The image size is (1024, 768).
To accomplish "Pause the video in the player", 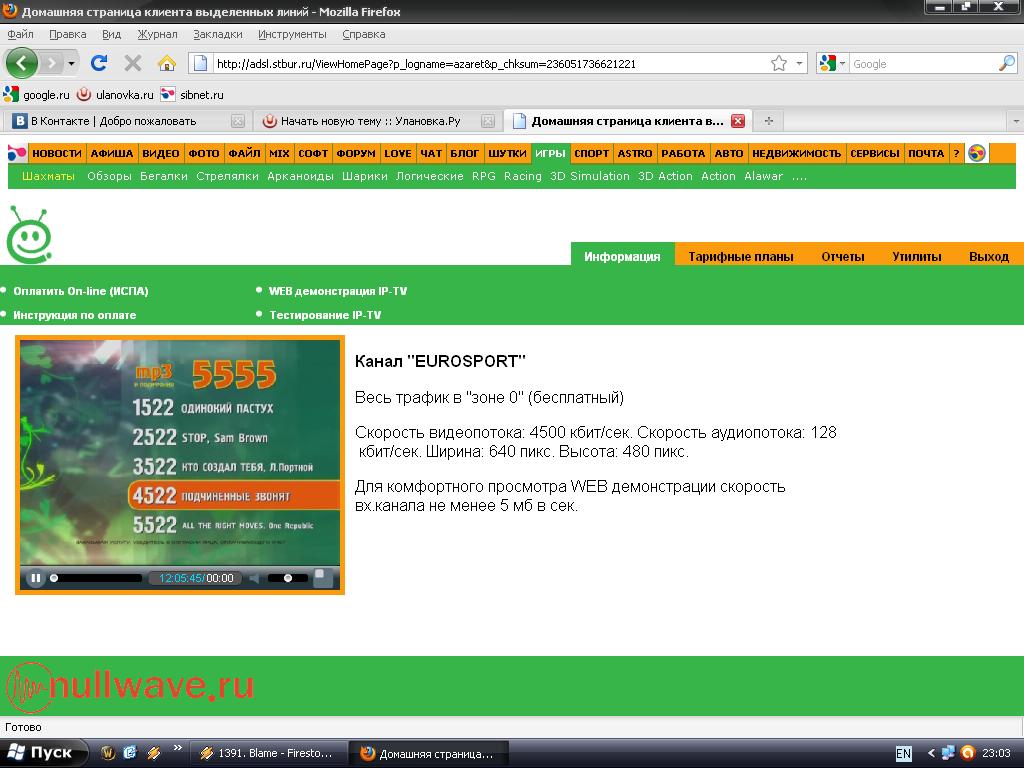I will 35,578.
